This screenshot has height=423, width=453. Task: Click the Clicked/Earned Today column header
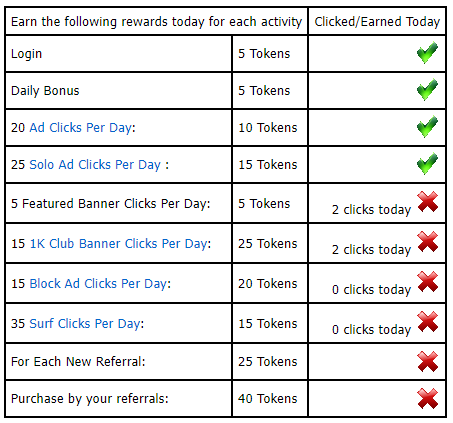click(377, 22)
